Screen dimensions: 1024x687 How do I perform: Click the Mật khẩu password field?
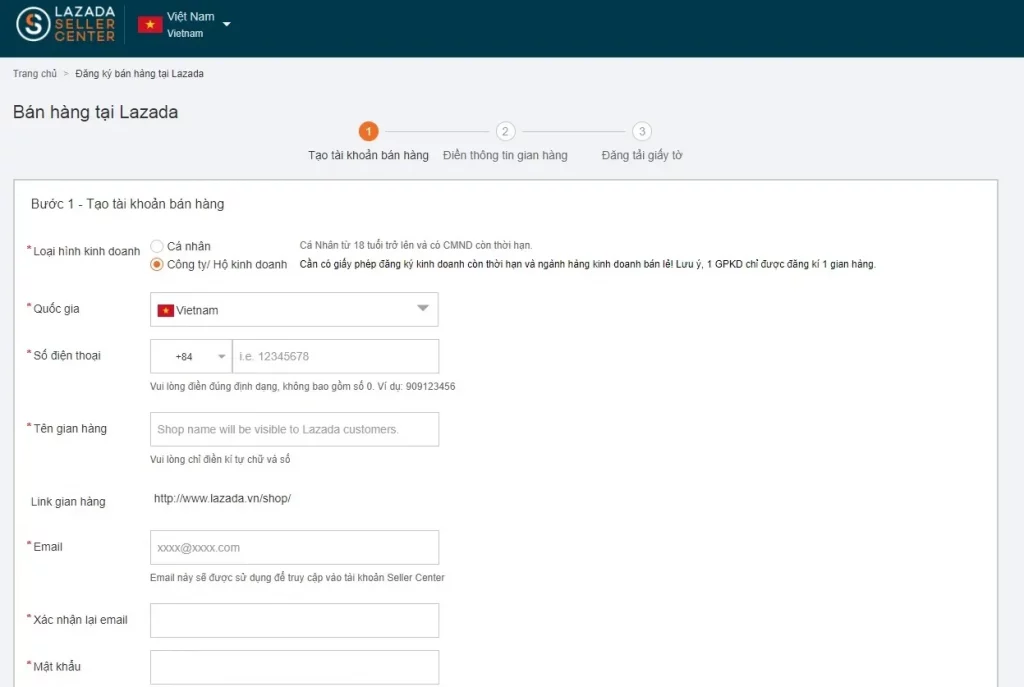[x=294, y=667]
